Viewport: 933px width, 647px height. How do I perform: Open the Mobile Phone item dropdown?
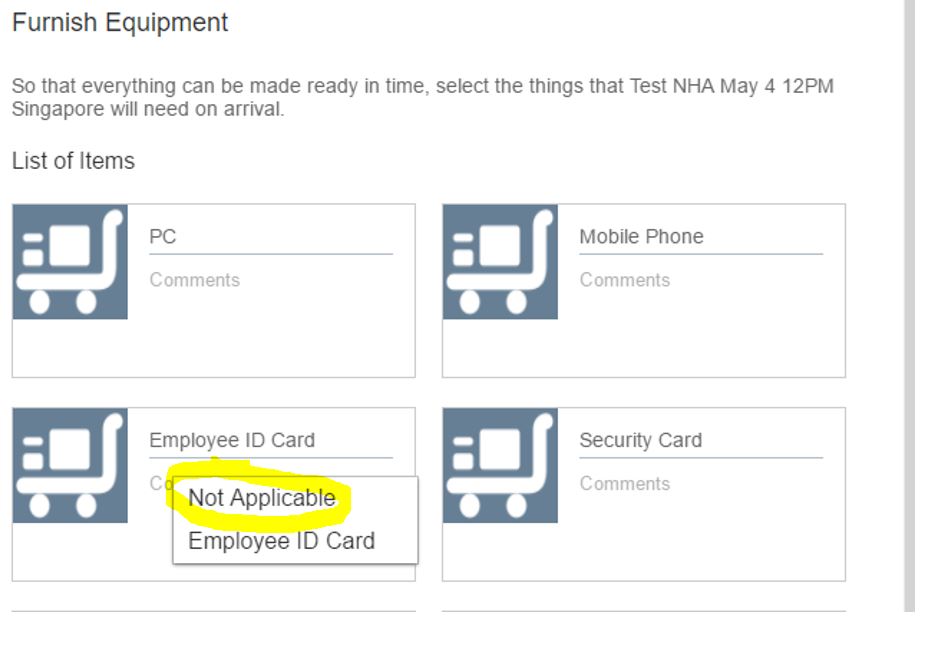tap(701, 237)
